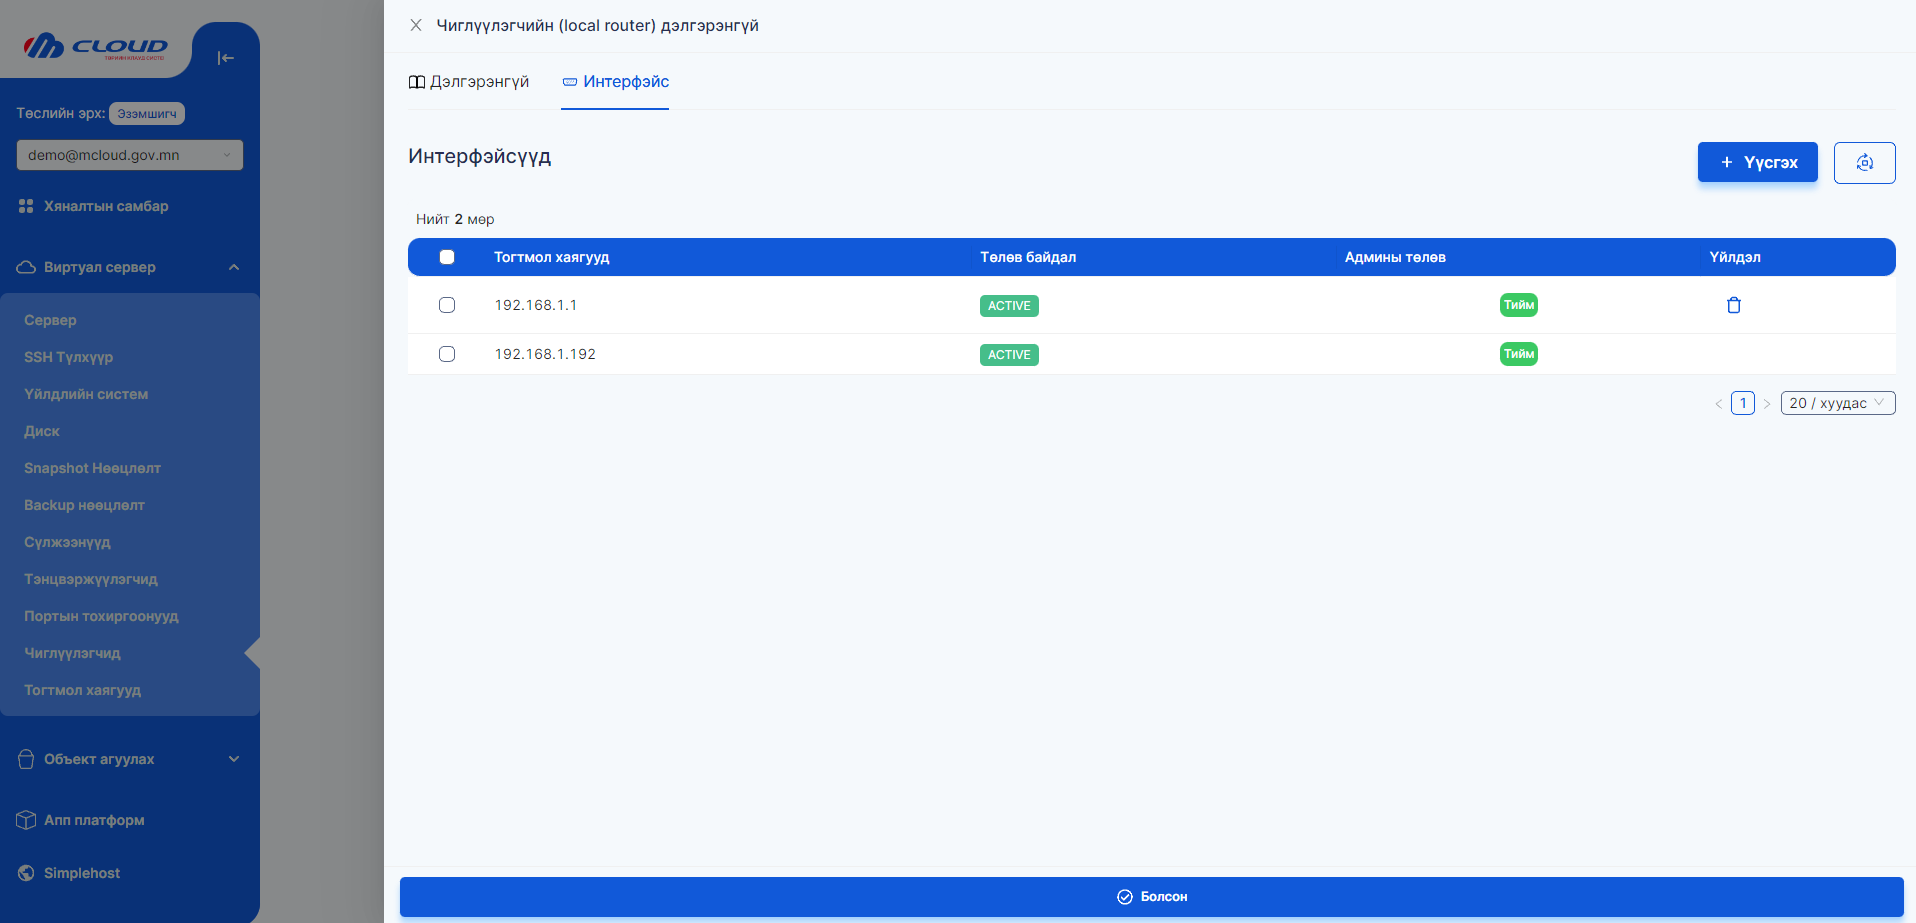1916x923 pixels.
Task: Switch to the Дэлгэрэнгүй tab
Action: click(x=469, y=82)
